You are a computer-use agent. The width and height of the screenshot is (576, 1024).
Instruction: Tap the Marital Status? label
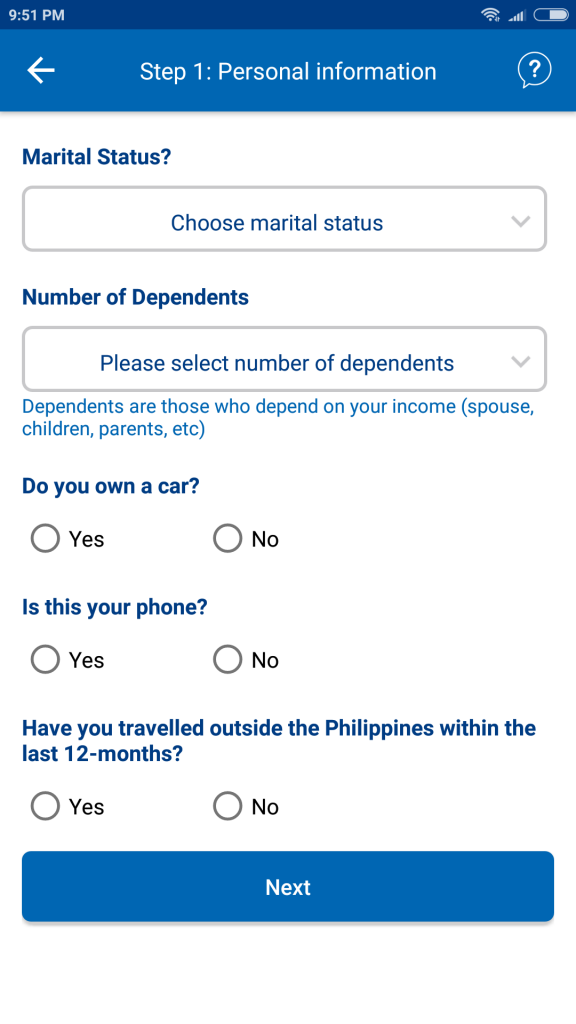tap(97, 157)
